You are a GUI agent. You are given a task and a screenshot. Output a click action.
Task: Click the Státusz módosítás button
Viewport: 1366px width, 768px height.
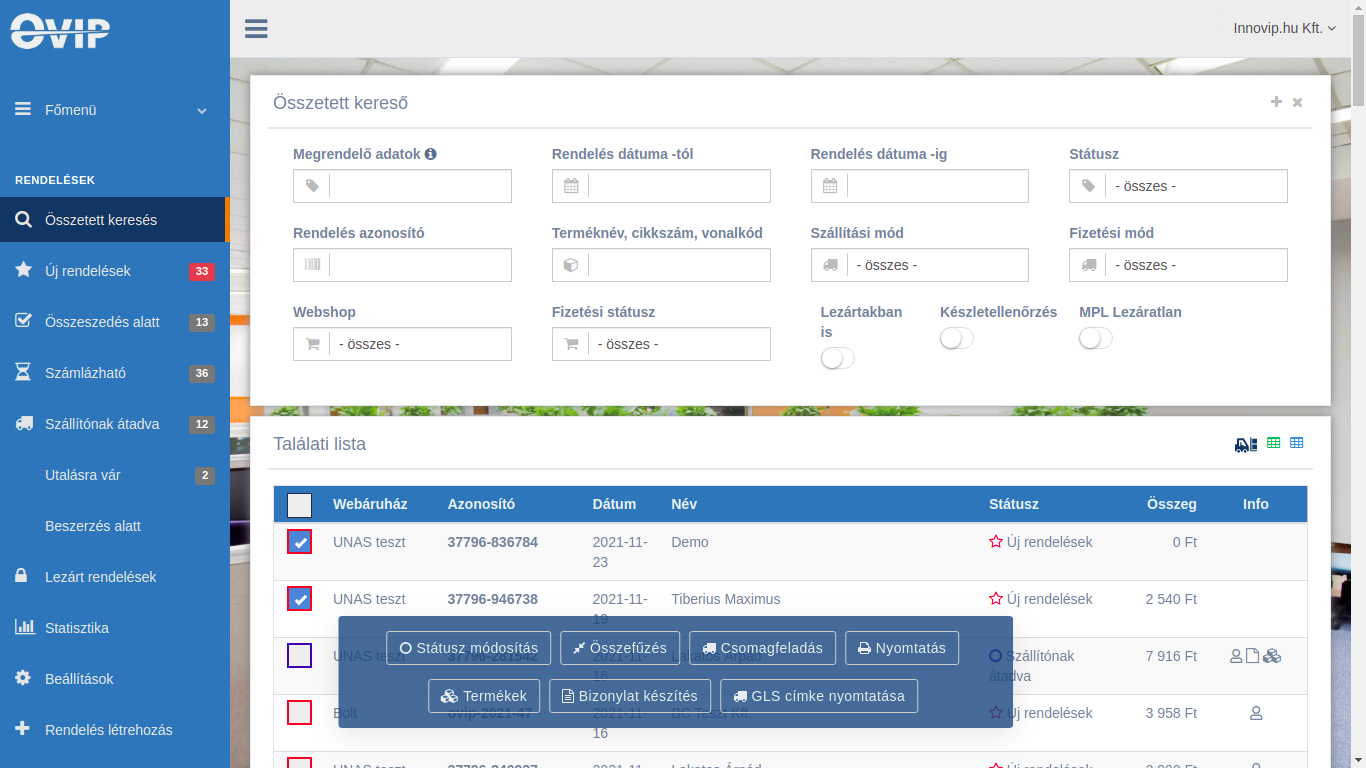pos(469,648)
